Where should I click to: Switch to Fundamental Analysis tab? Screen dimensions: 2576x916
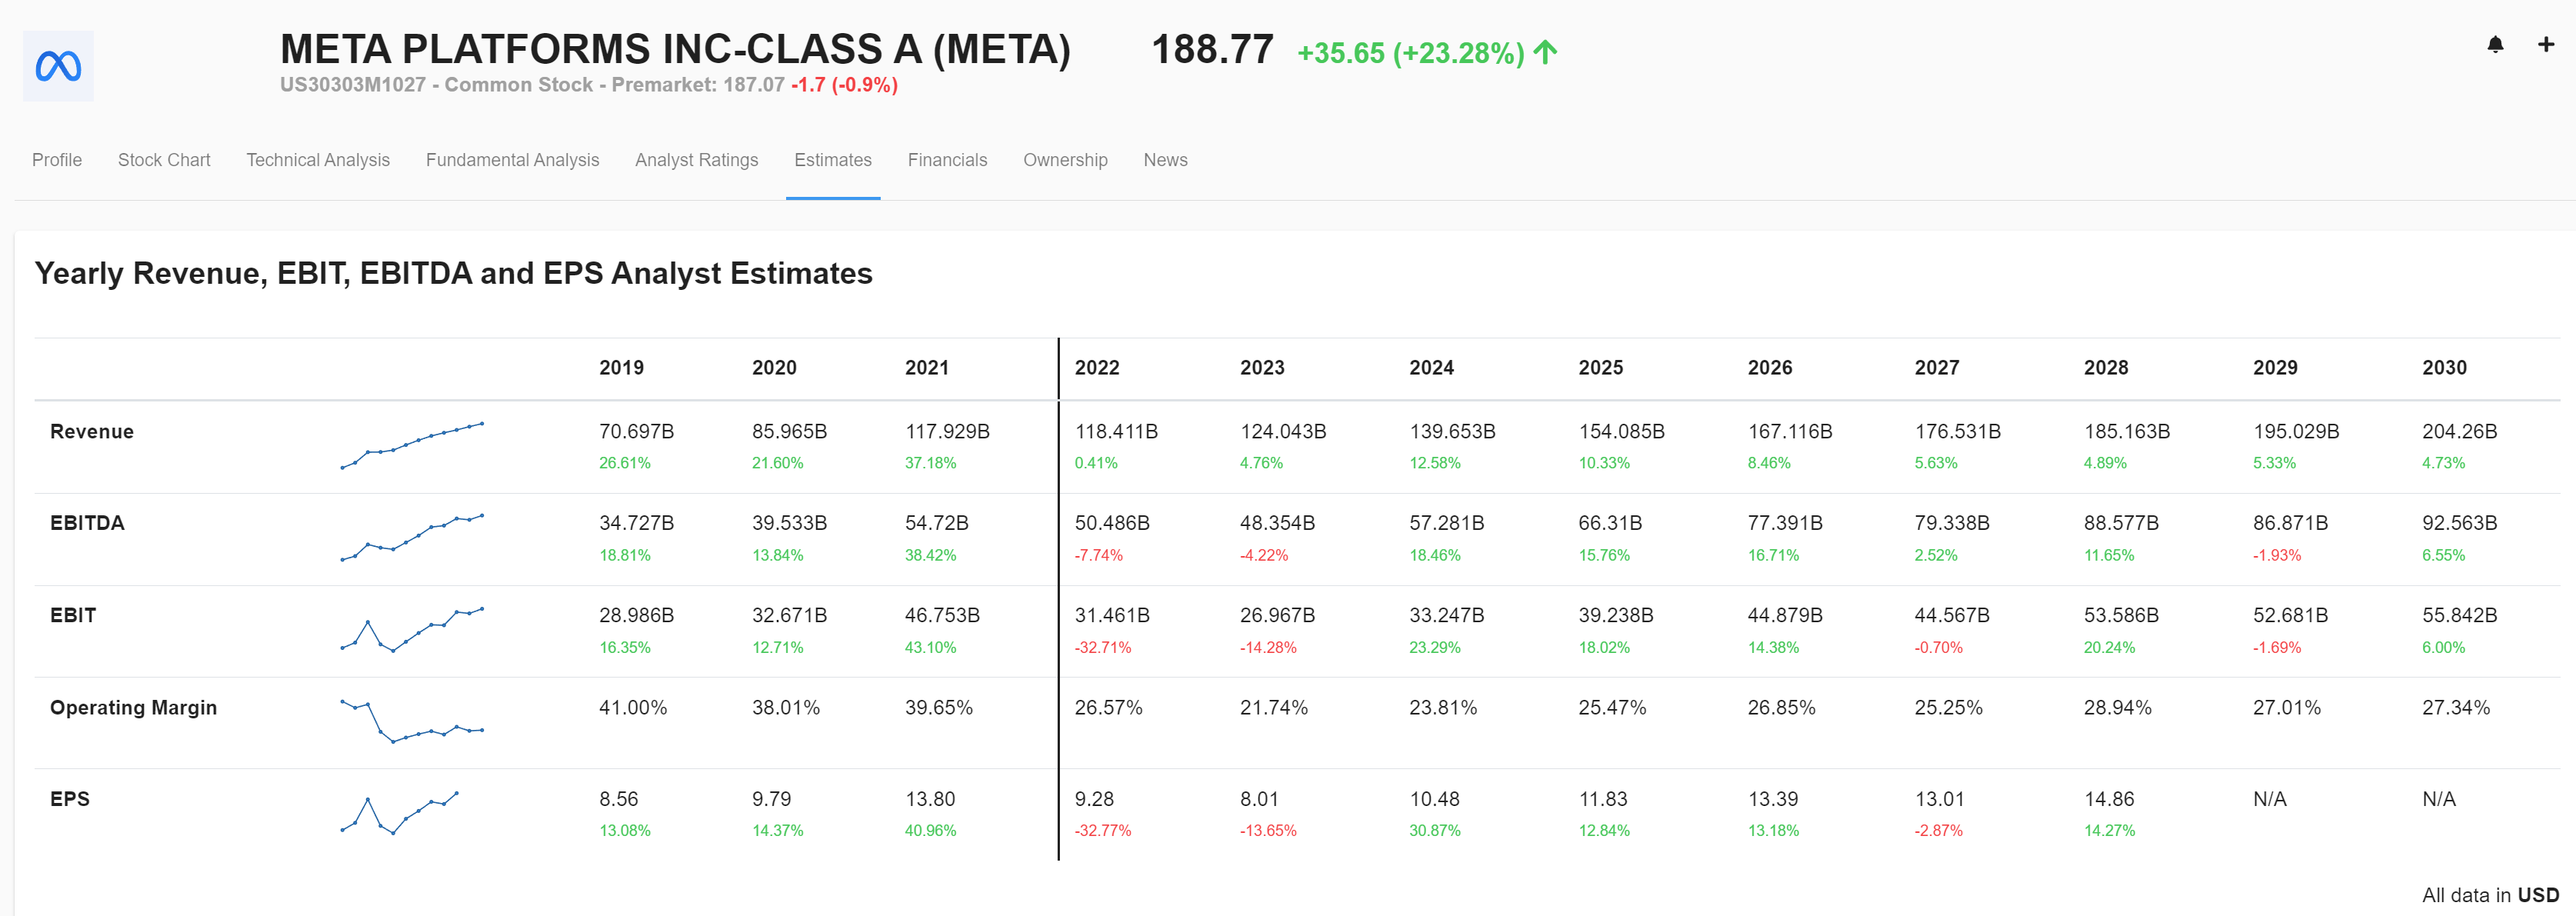coord(512,160)
